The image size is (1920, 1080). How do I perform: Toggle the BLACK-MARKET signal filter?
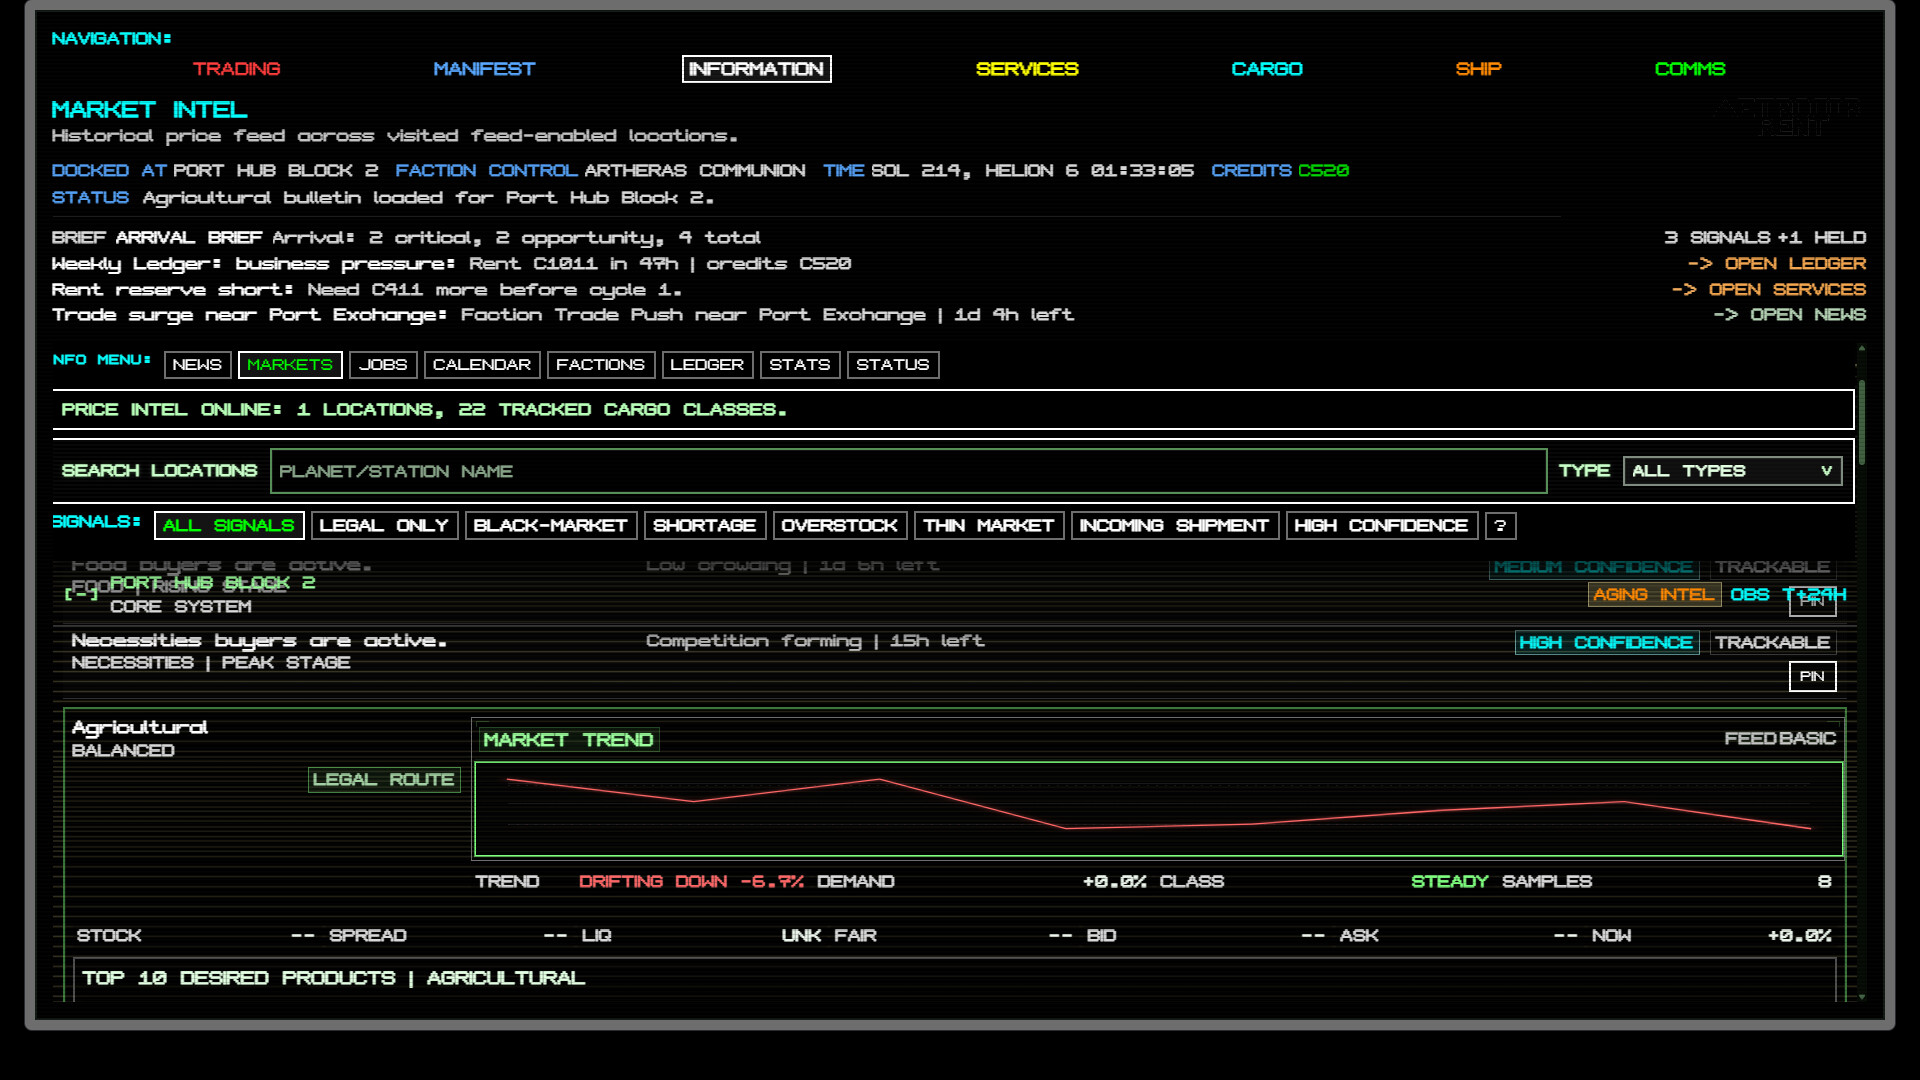click(551, 526)
